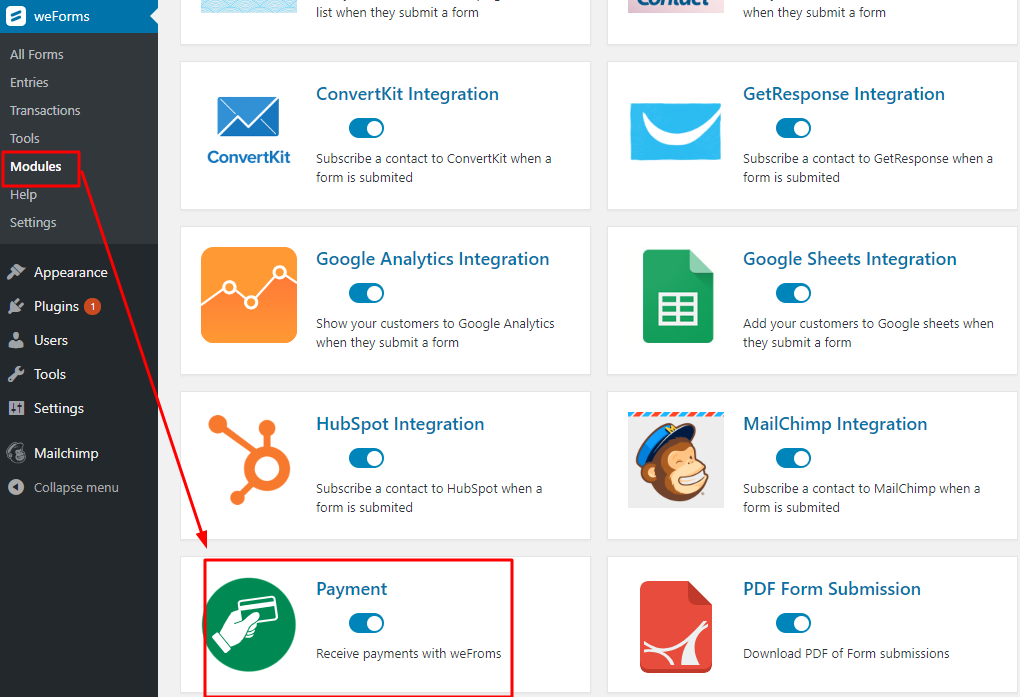Click the Payment credit card icon
1020x697 pixels.
(x=249, y=625)
